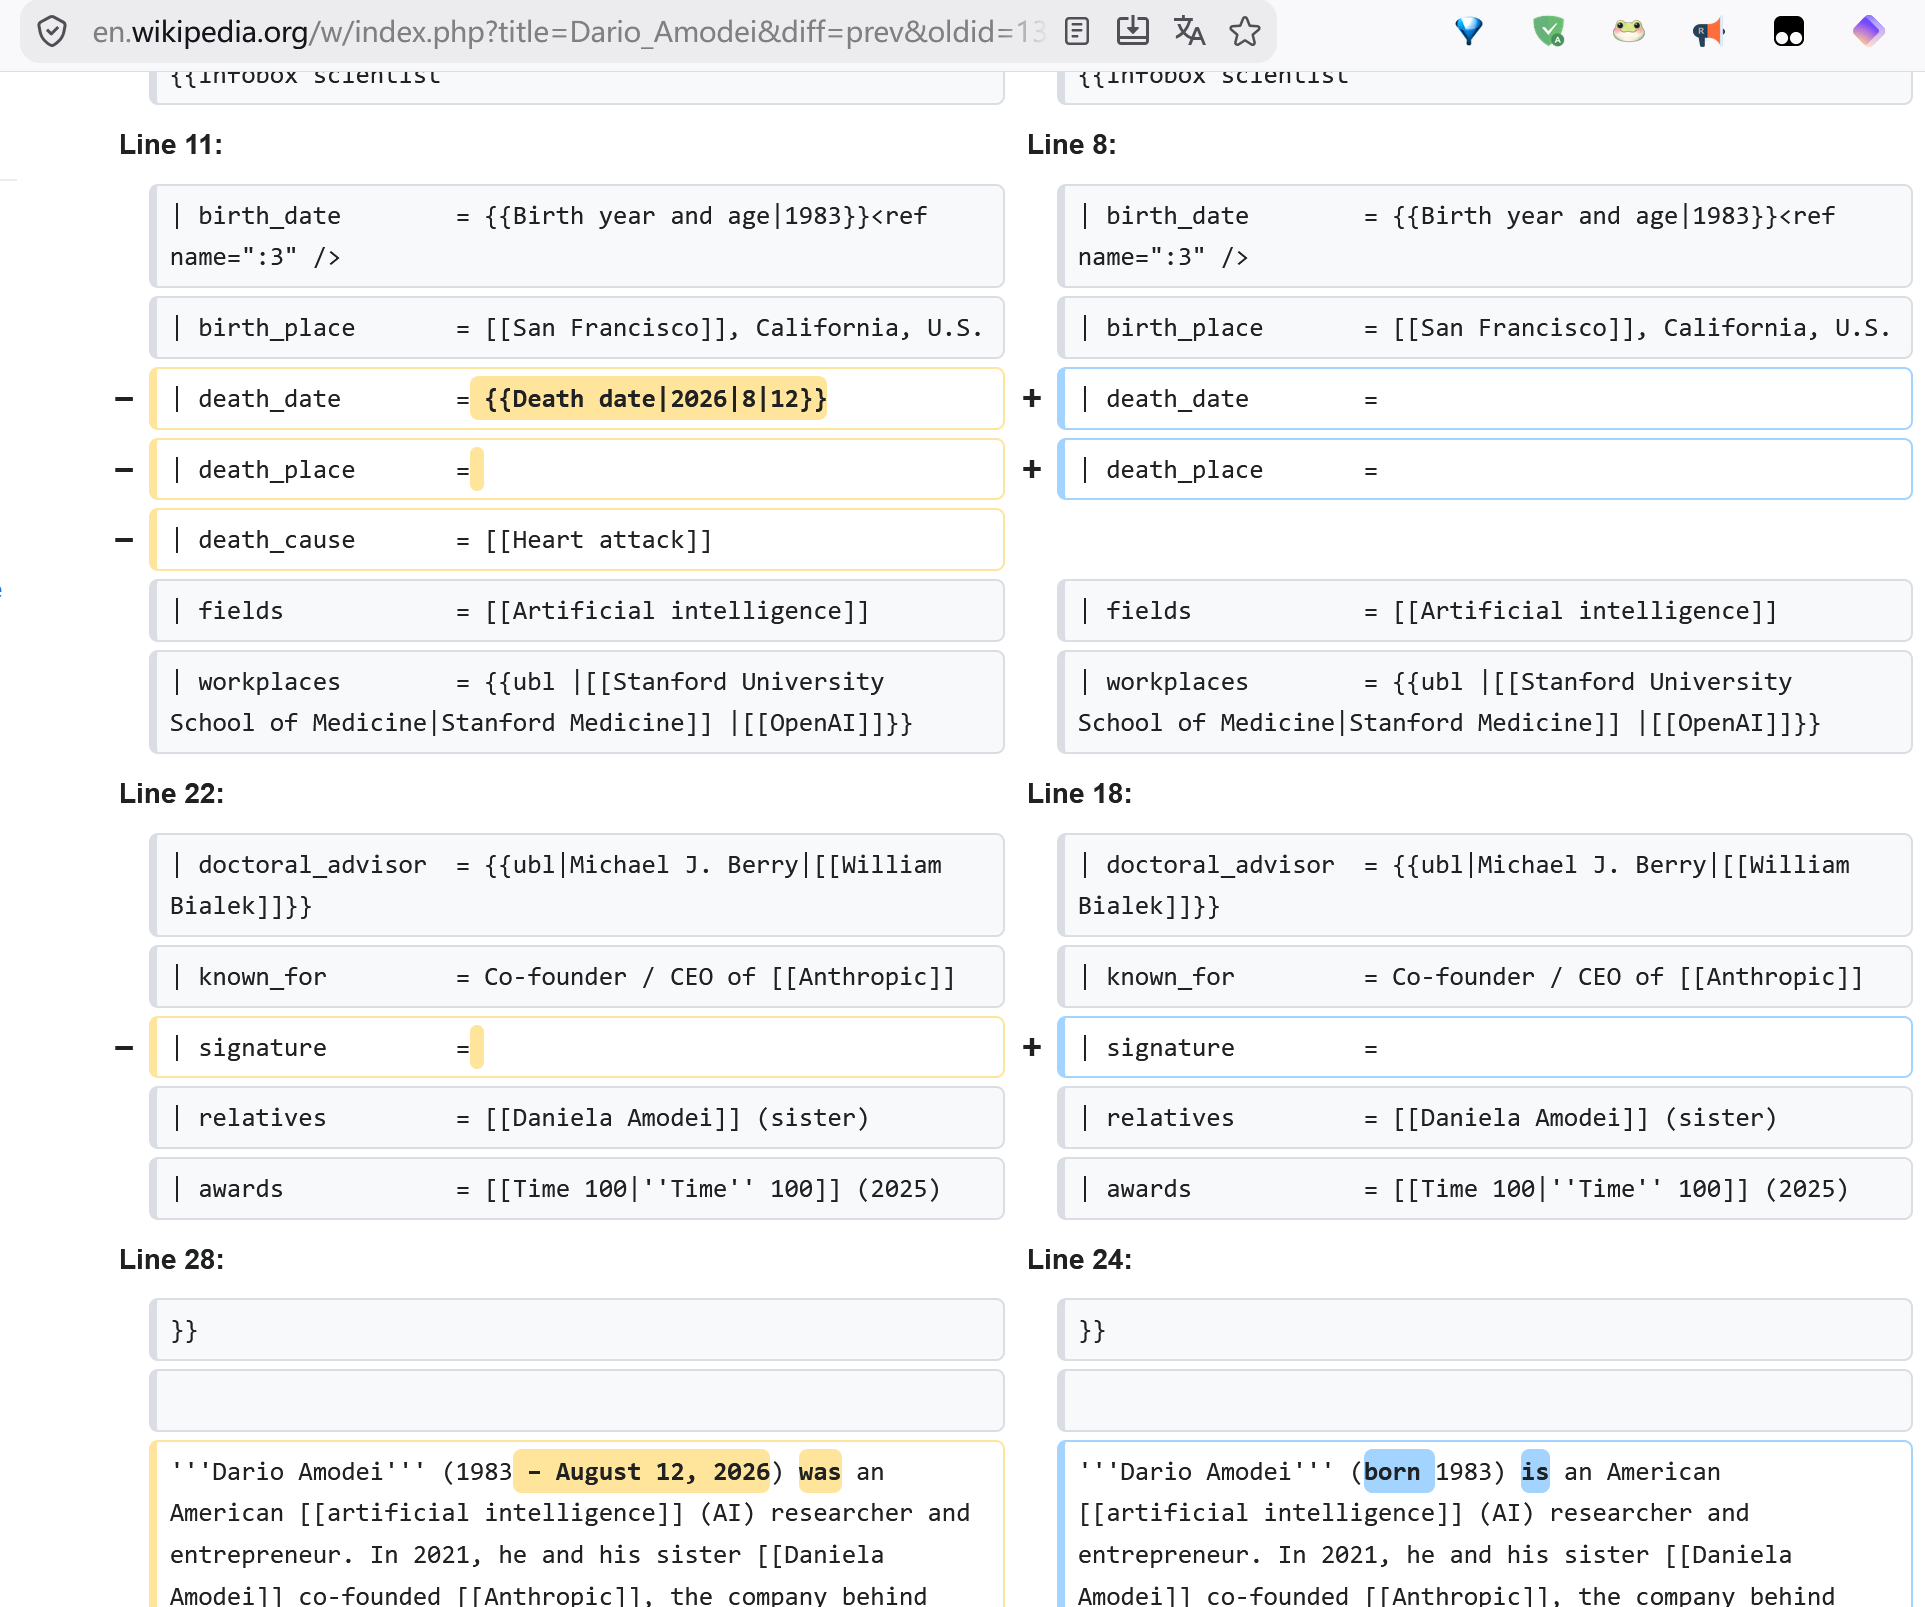This screenshot has height=1607, width=1925.
Task: Click right column known_for Anthropic line
Action: coord(1485,977)
